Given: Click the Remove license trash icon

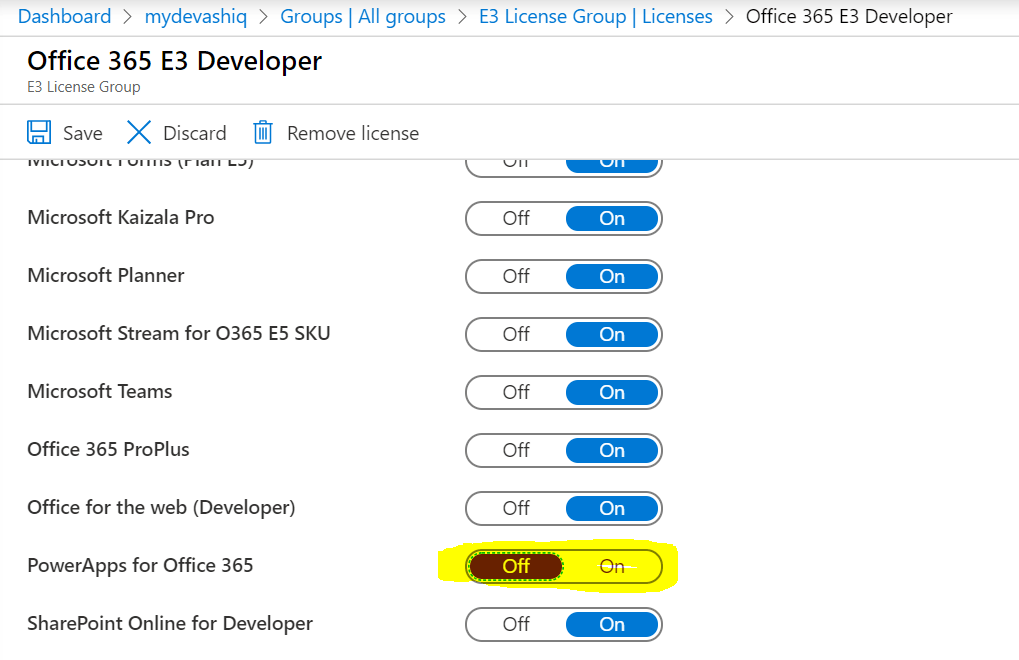Looking at the screenshot, I should (263, 133).
